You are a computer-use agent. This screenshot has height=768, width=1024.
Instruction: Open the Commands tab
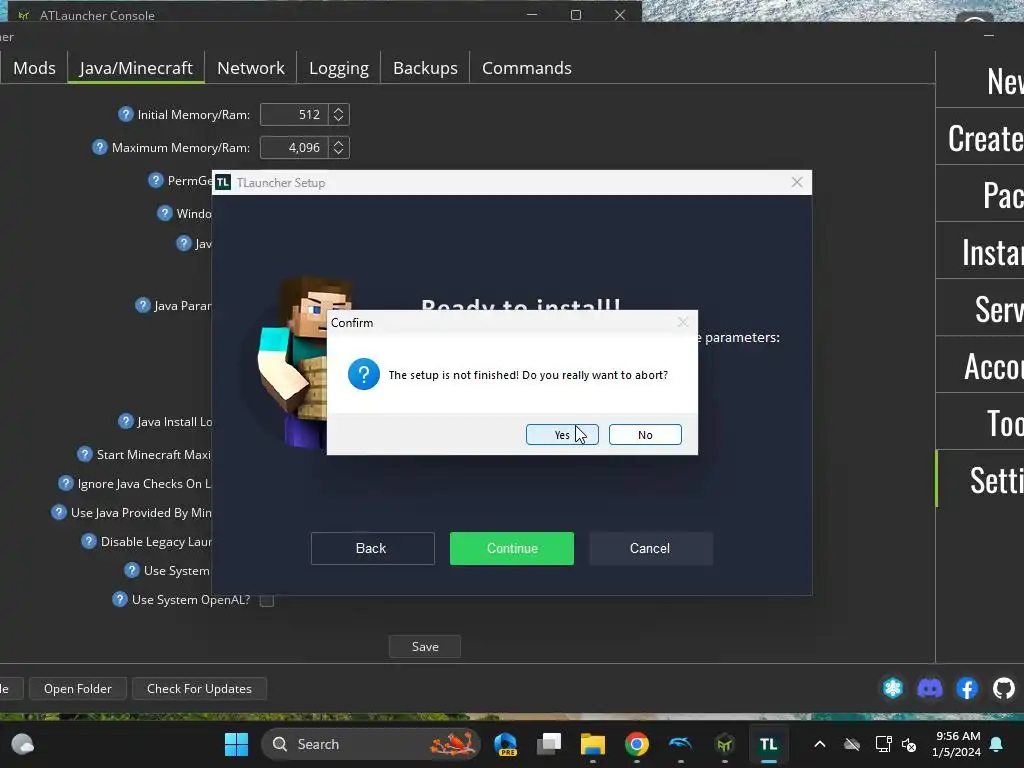(x=526, y=68)
